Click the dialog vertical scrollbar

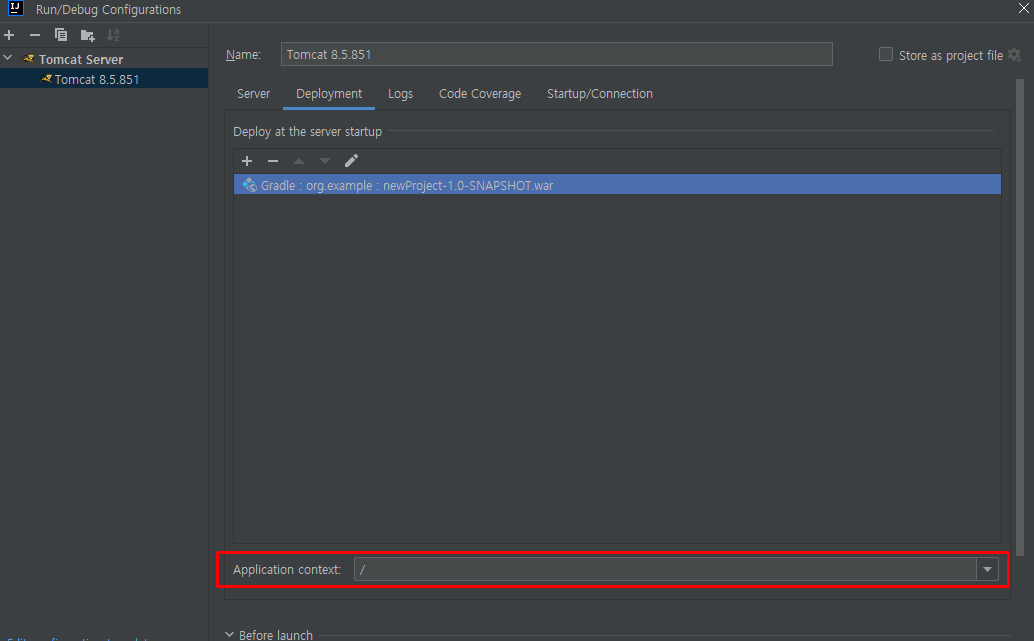1019,317
